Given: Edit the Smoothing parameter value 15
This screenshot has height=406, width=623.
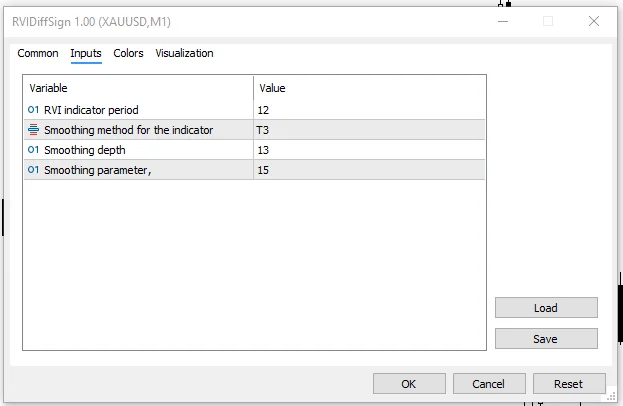Looking at the screenshot, I should pos(369,170).
